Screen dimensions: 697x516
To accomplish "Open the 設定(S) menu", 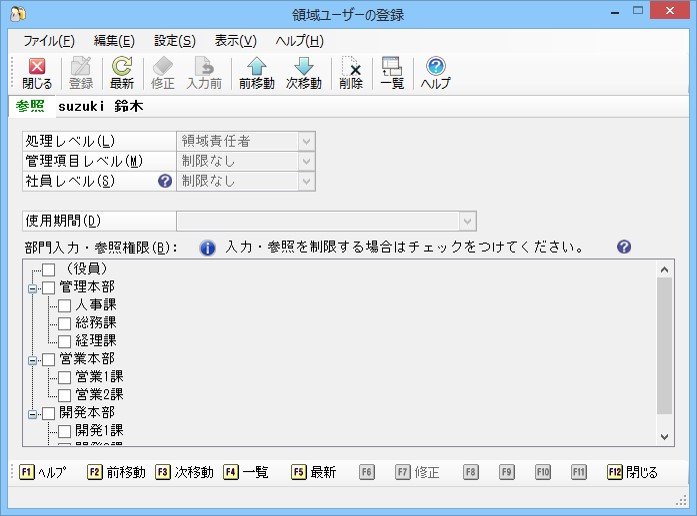I will point(175,41).
